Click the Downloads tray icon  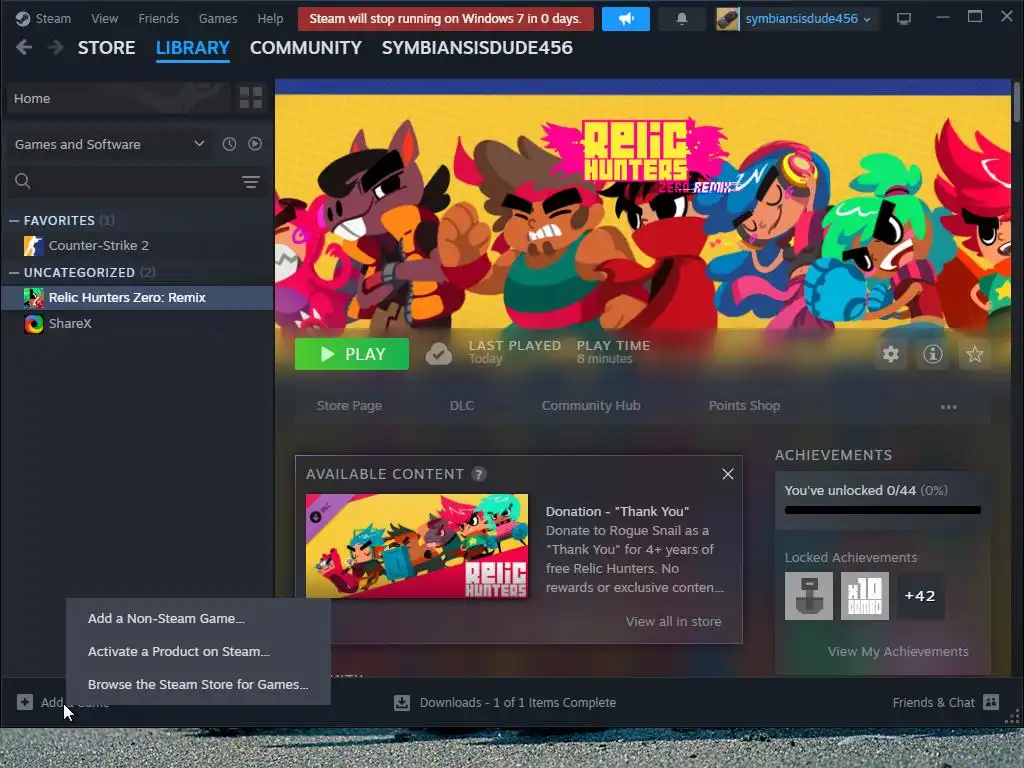point(402,703)
